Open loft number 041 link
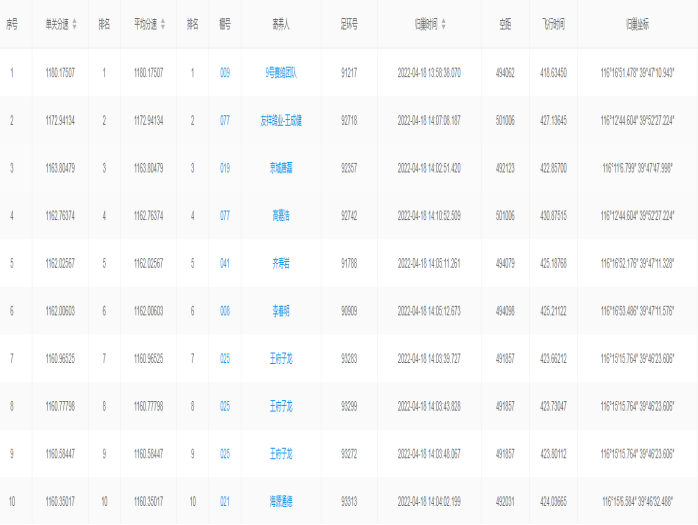The width and height of the screenshot is (698, 525). pyautogui.click(x=225, y=263)
